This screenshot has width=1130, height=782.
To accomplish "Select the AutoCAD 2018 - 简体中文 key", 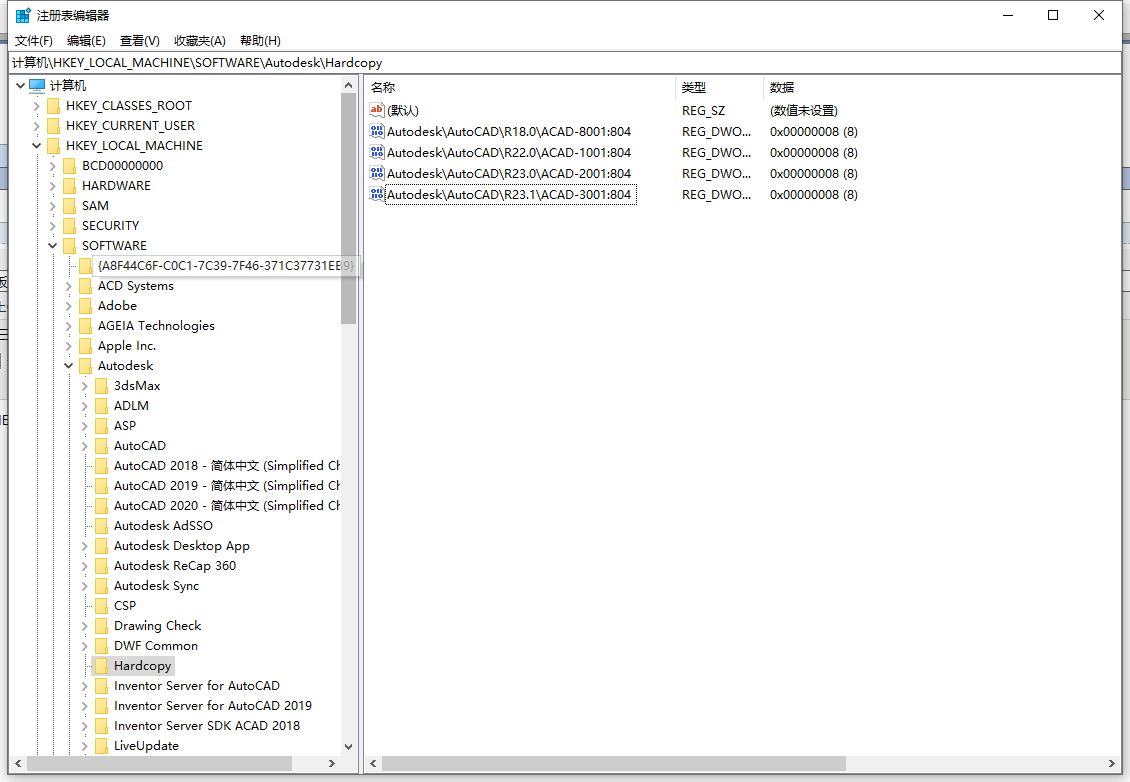I will point(226,466).
